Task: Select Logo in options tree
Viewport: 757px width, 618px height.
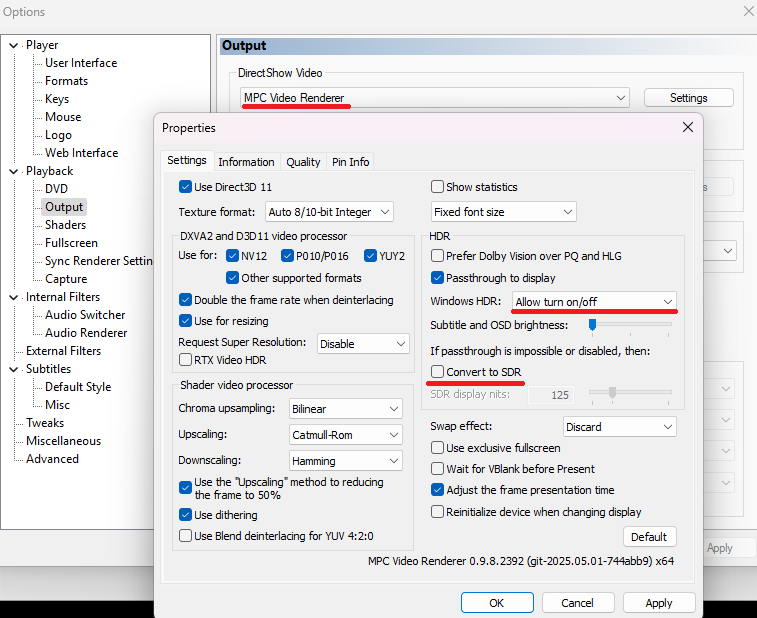Action: (58, 135)
